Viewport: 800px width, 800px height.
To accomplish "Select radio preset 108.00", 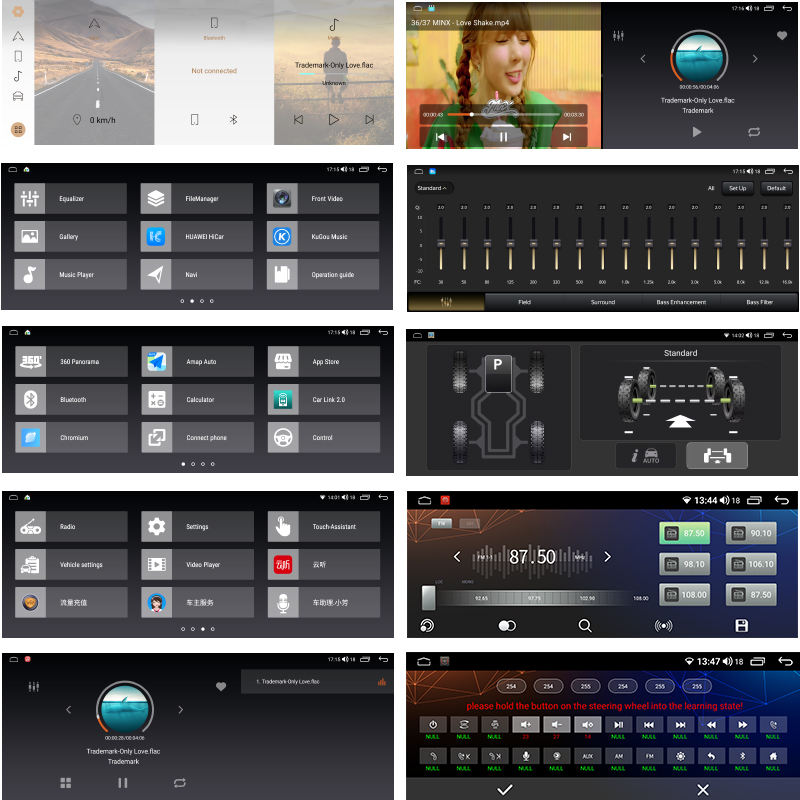I will click(685, 594).
